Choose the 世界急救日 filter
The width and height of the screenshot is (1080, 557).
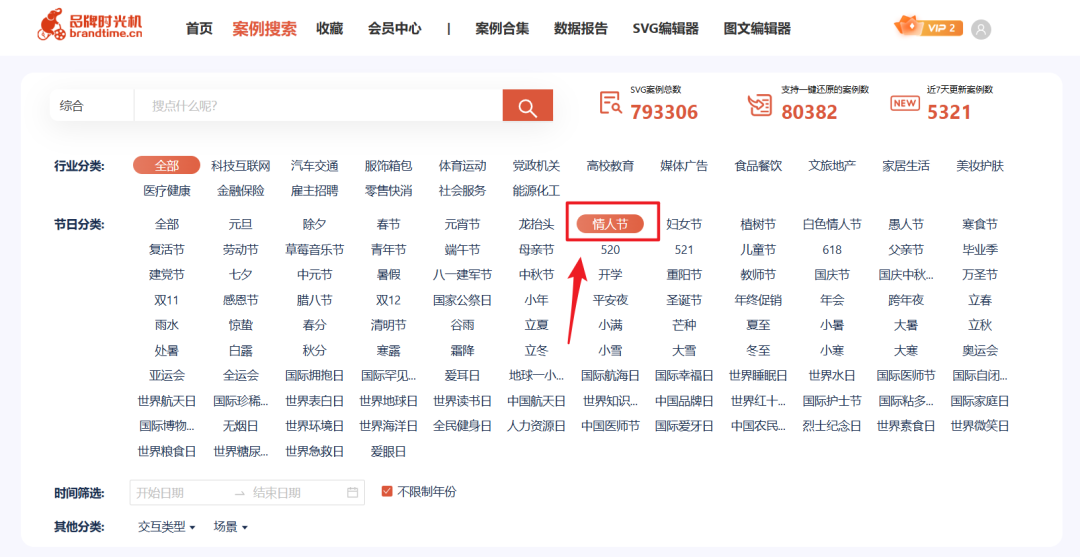(314, 452)
